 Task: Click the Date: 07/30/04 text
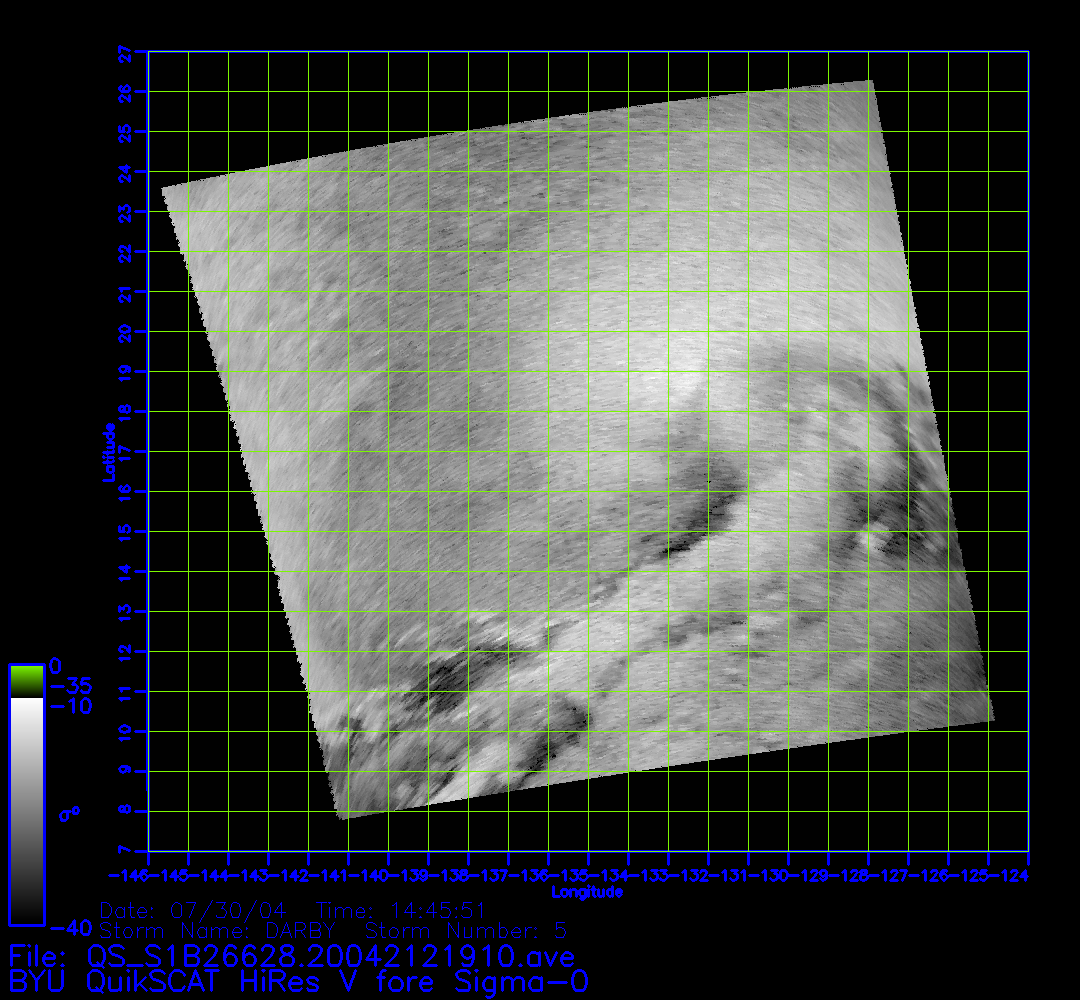tap(194, 910)
